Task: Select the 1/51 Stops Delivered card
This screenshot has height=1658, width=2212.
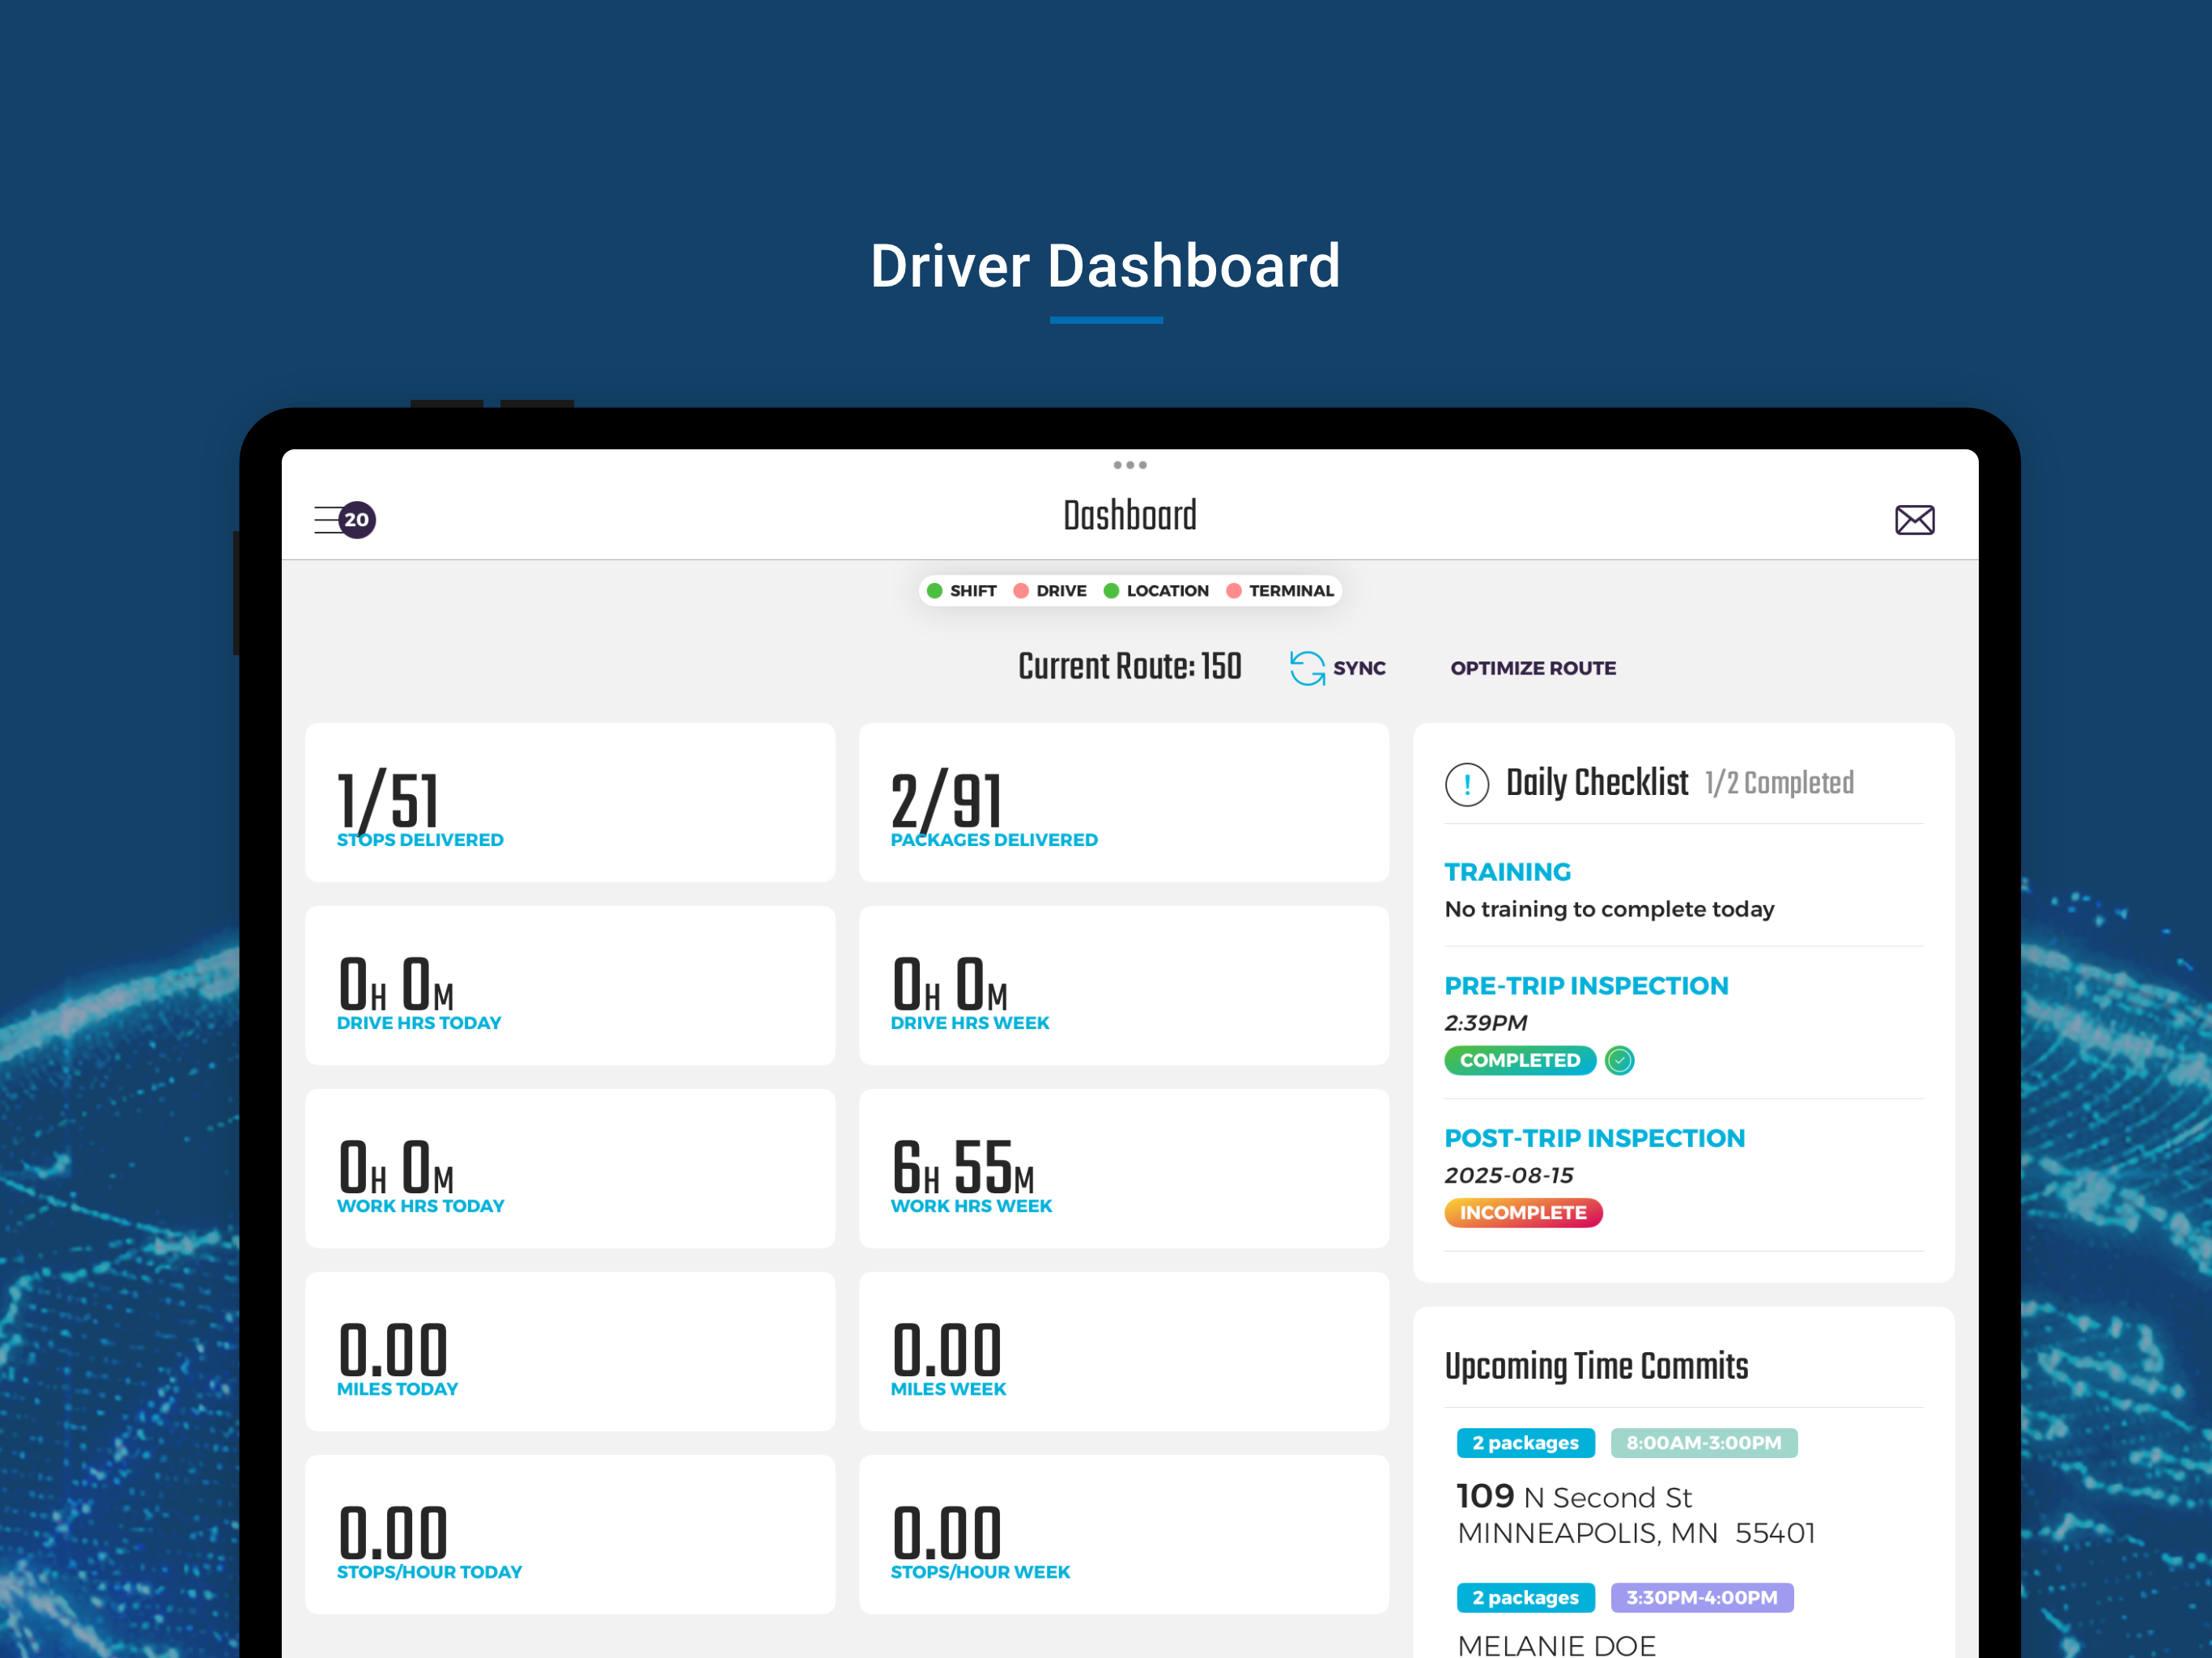Action: [570, 803]
